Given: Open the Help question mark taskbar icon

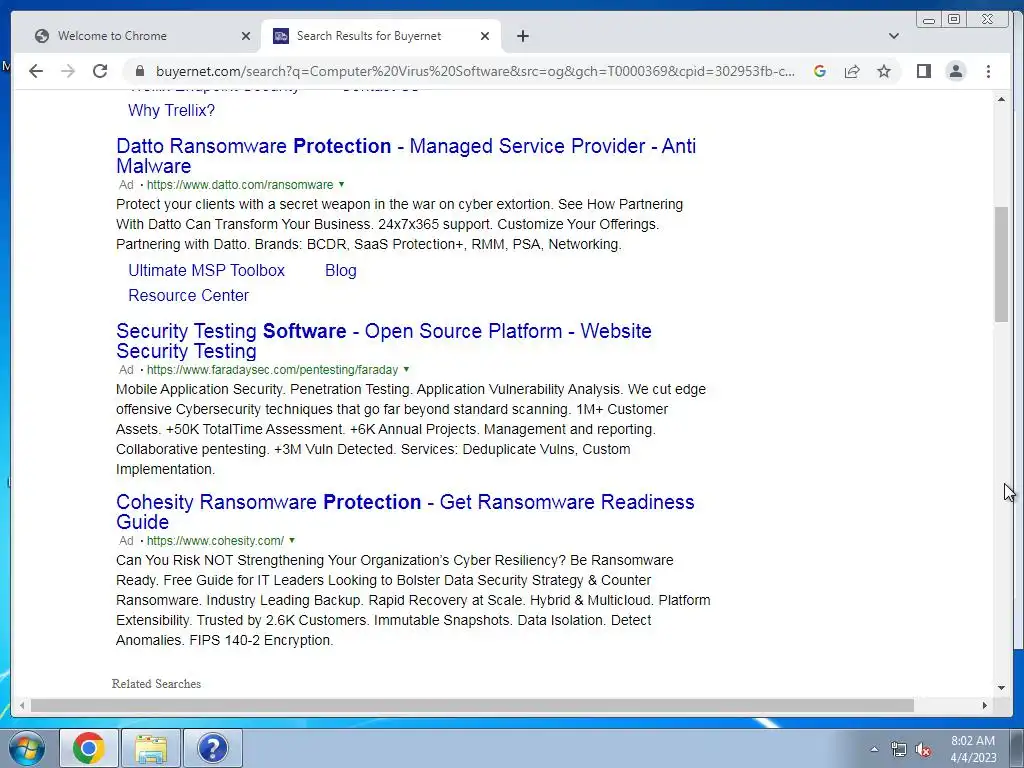Looking at the screenshot, I should (213, 748).
